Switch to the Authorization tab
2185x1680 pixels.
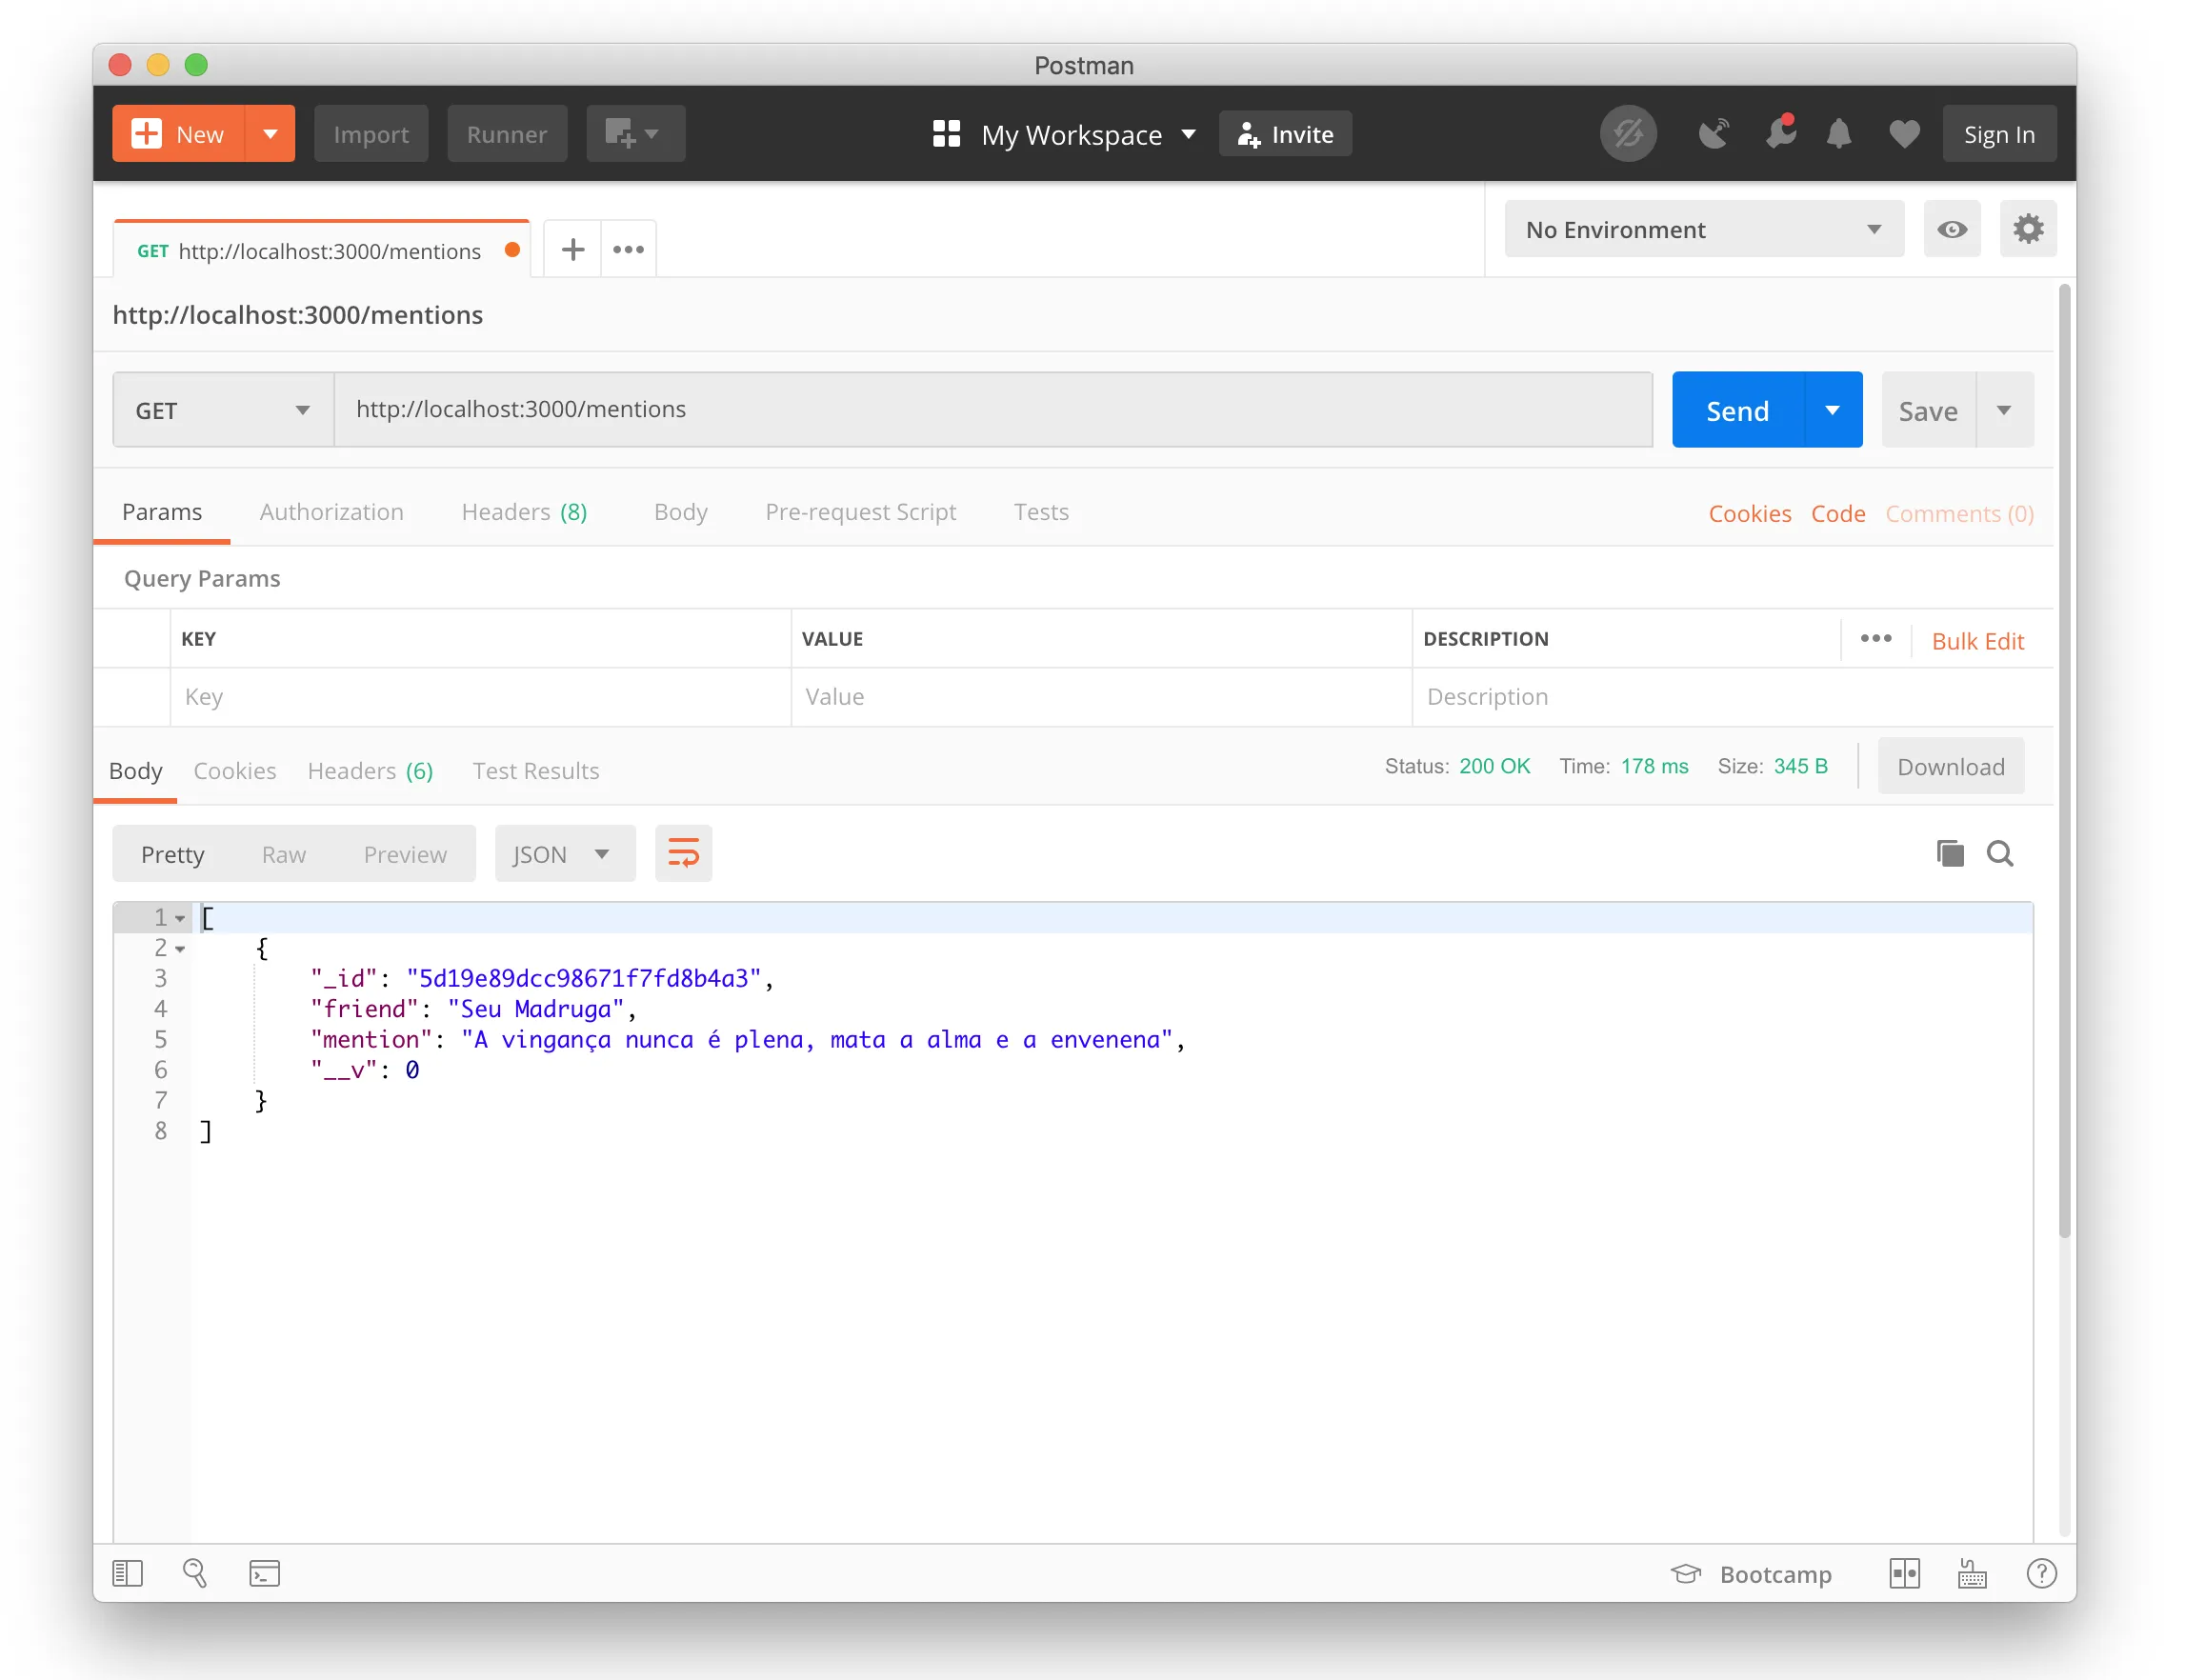coord(331,512)
